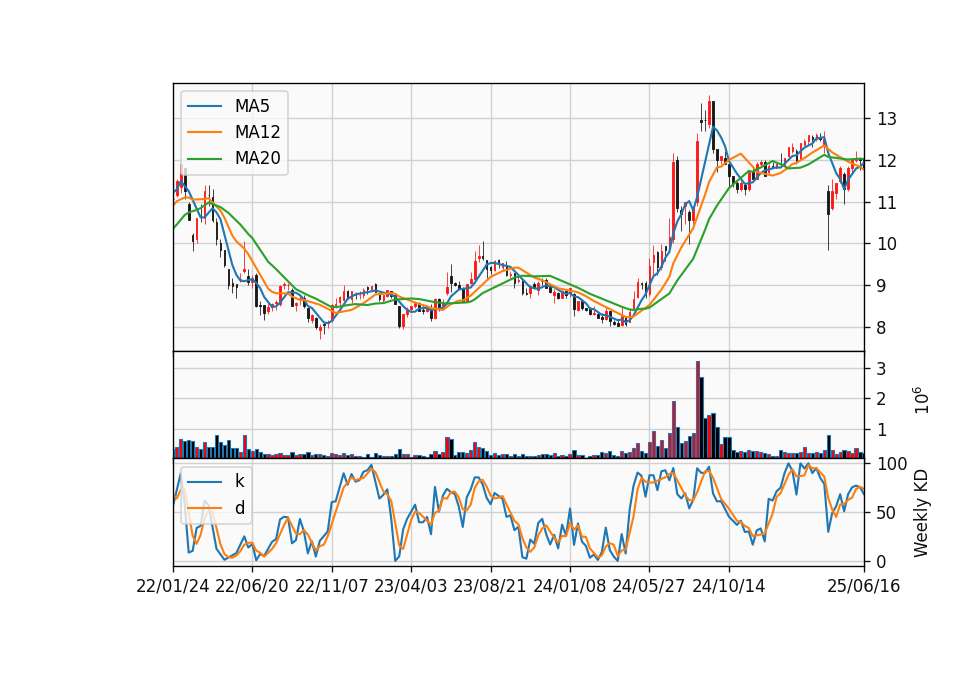Click the 24/05/27 date axis label
960x690 pixels.
click(649, 587)
